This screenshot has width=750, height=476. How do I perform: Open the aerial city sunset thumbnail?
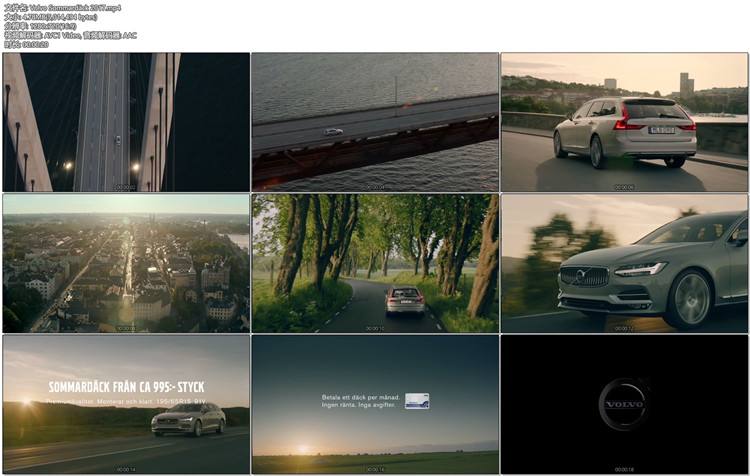tap(126, 263)
